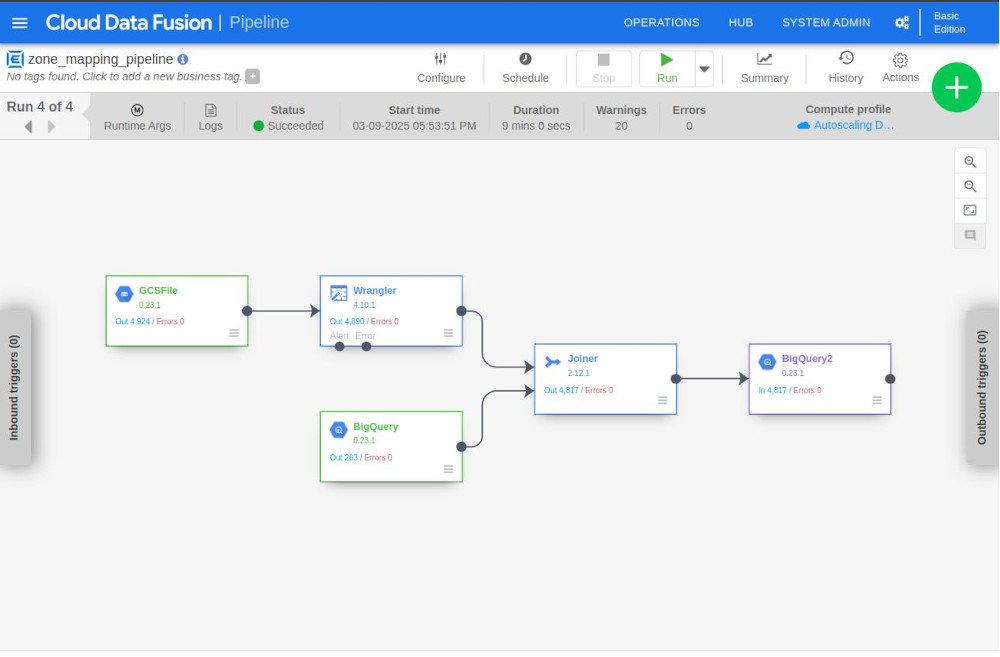Click the BigQuery Out 263 record count
This screenshot has width=1000, height=657.
click(343, 458)
